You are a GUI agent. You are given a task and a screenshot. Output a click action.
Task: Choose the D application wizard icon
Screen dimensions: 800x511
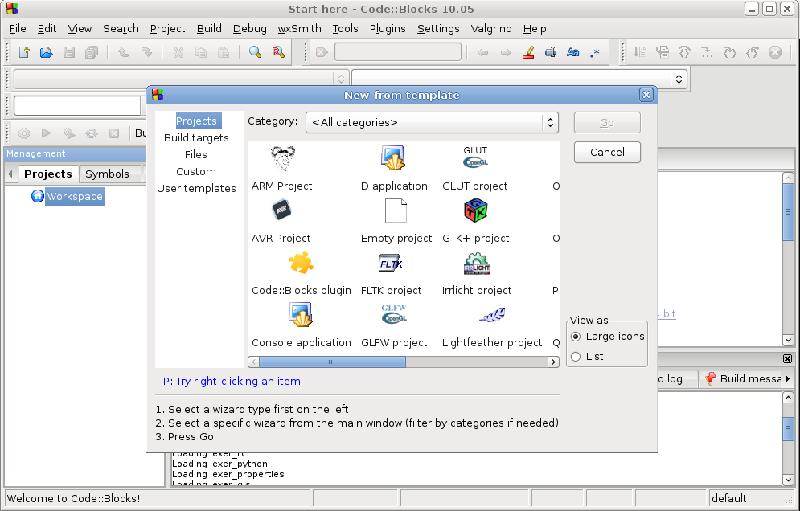391,158
